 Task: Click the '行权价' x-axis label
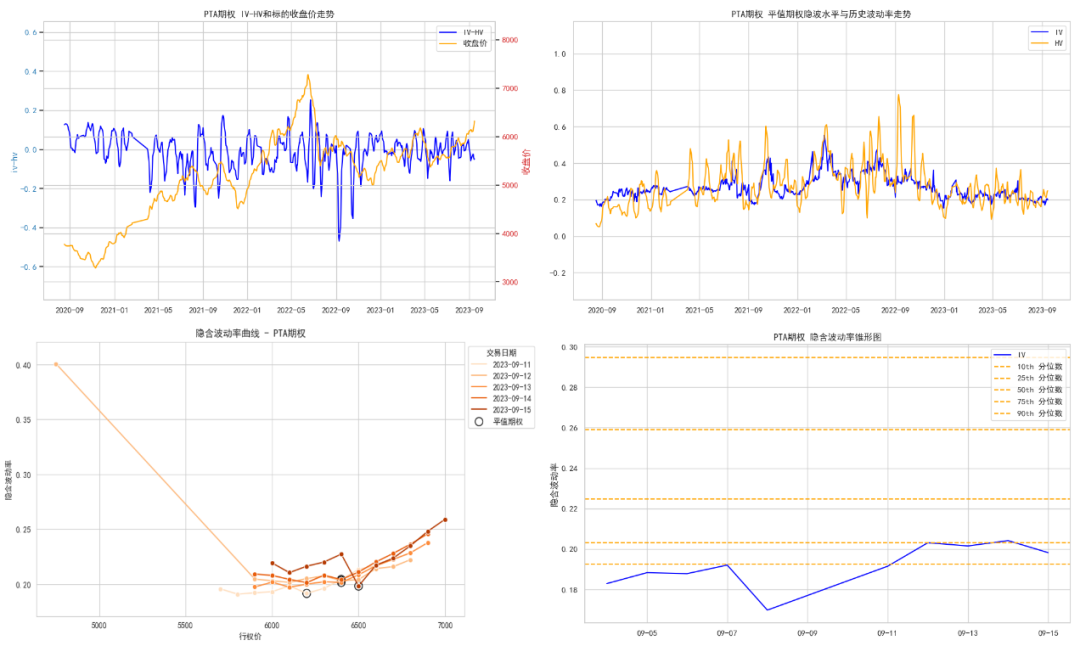pyautogui.click(x=251, y=636)
